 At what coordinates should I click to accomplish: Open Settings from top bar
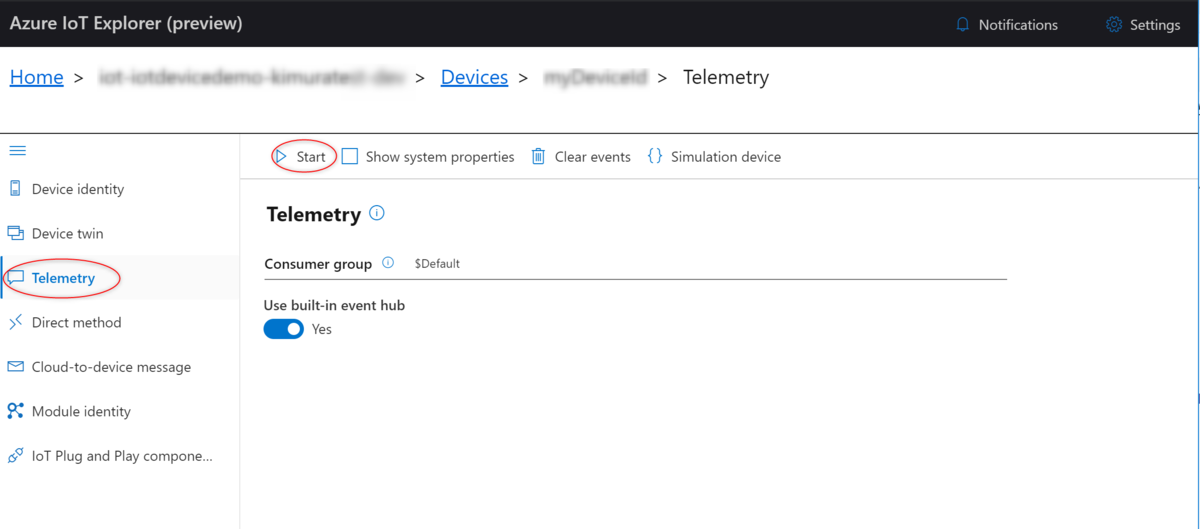pos(1143,25)
